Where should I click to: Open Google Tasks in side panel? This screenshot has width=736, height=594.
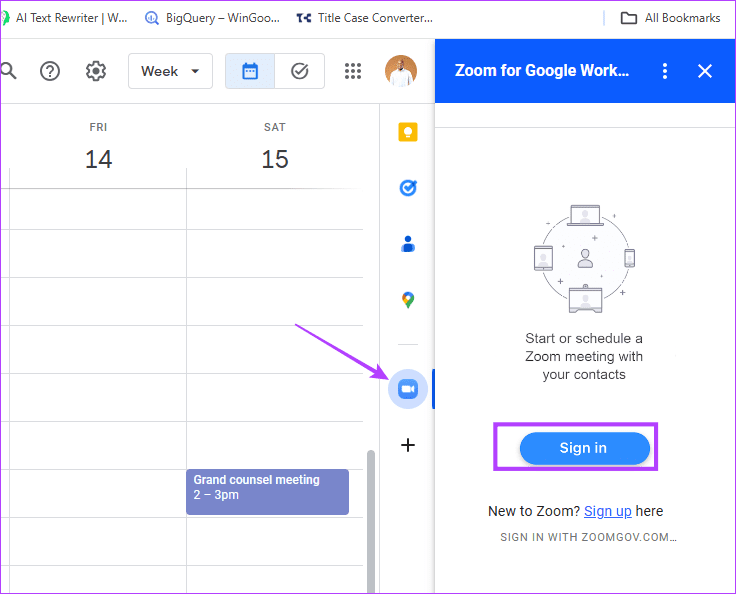pyautogui.click(x=407, y=188)
